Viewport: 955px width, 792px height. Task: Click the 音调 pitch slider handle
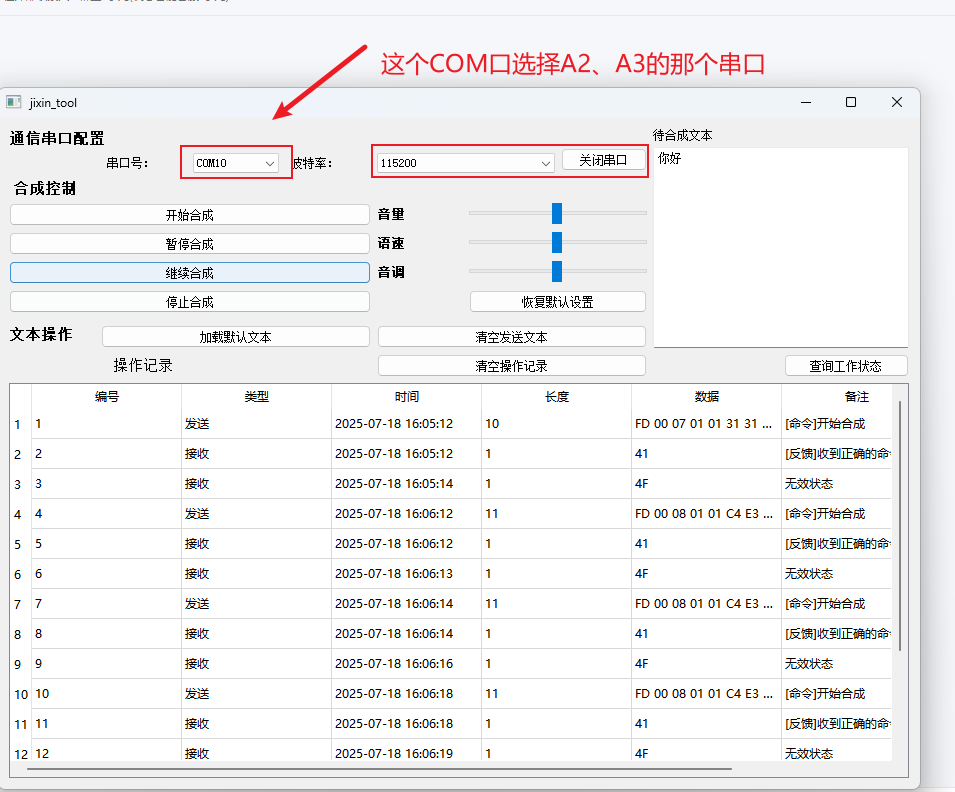coord(557,271)
